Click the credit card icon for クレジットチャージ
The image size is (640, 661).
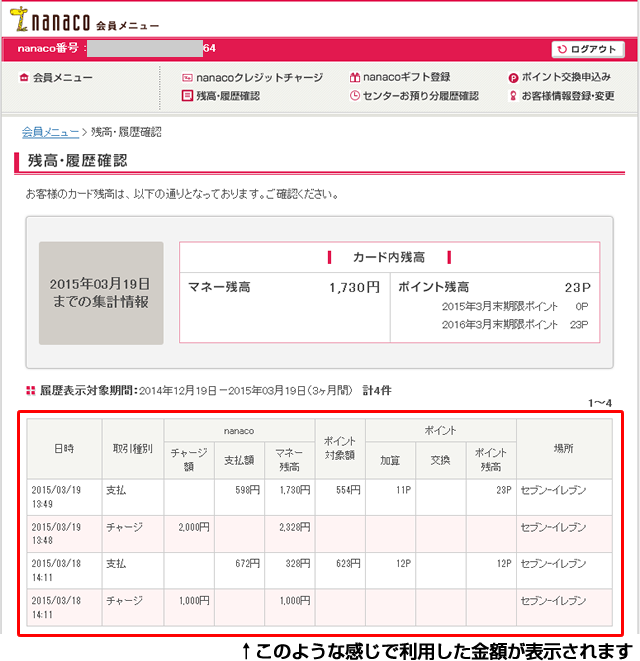pos(187,78)
